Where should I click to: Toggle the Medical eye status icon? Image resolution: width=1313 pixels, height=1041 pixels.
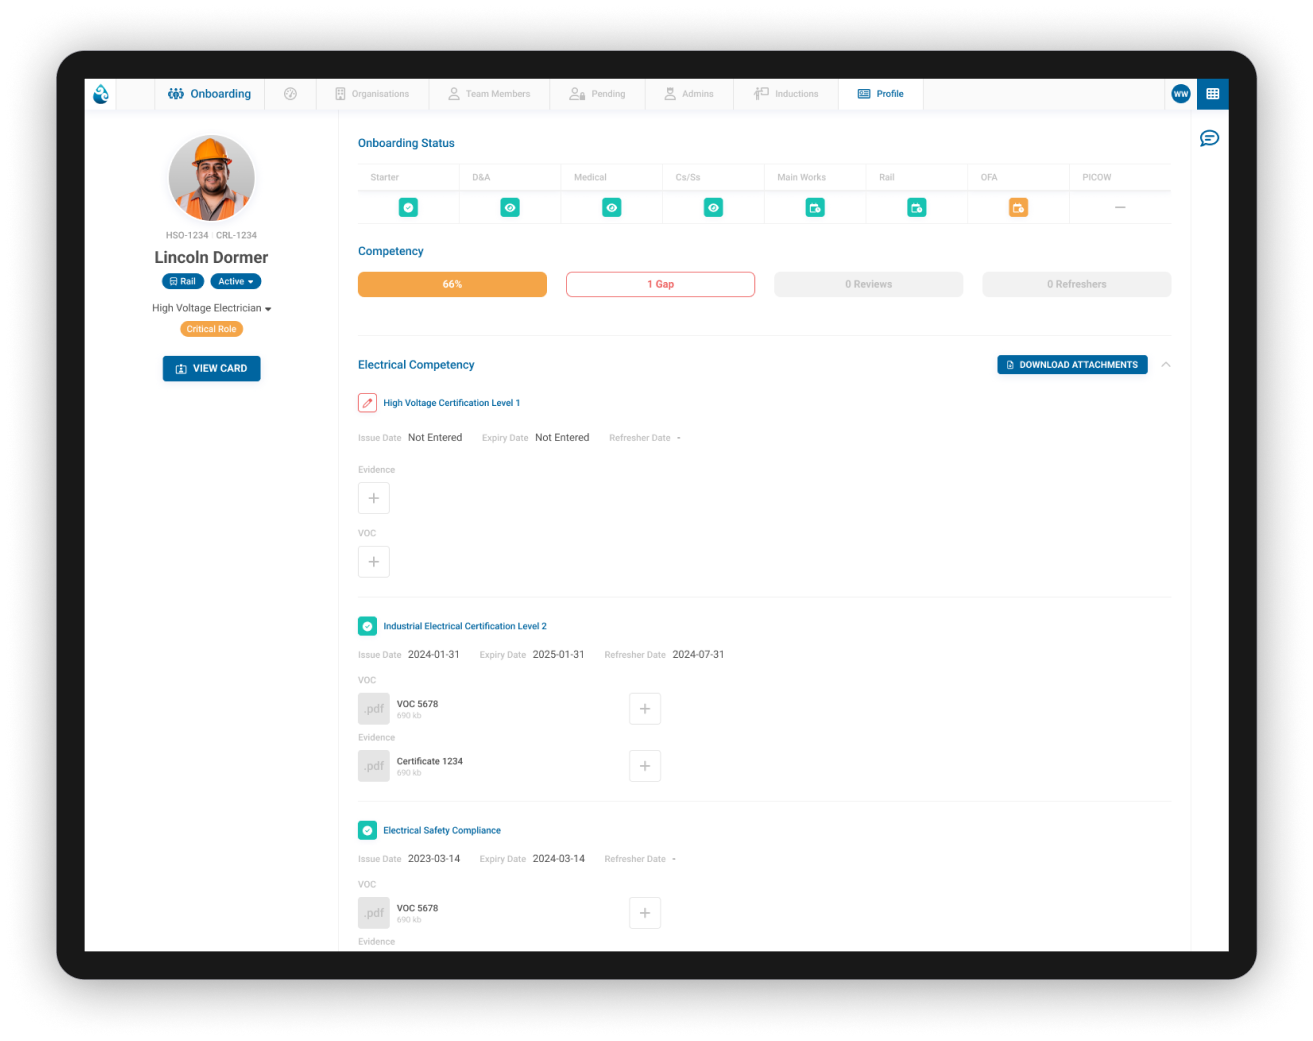pyautogui.click(x=612, y=208)
